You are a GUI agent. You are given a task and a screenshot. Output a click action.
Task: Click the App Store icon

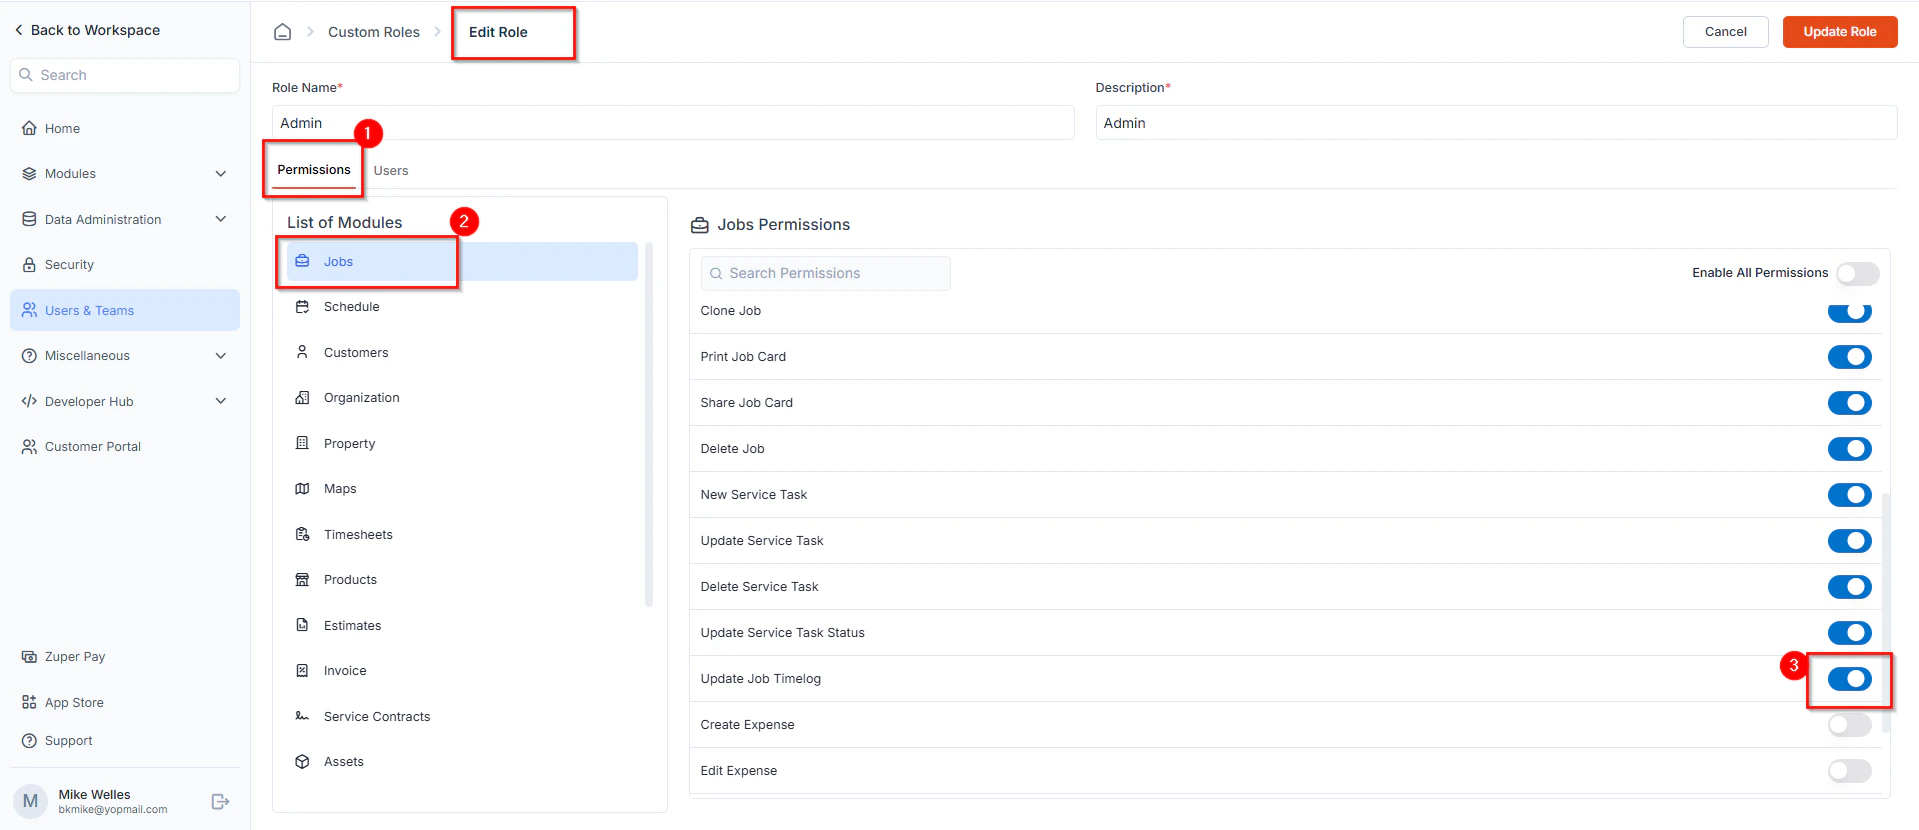click(29, 702)
